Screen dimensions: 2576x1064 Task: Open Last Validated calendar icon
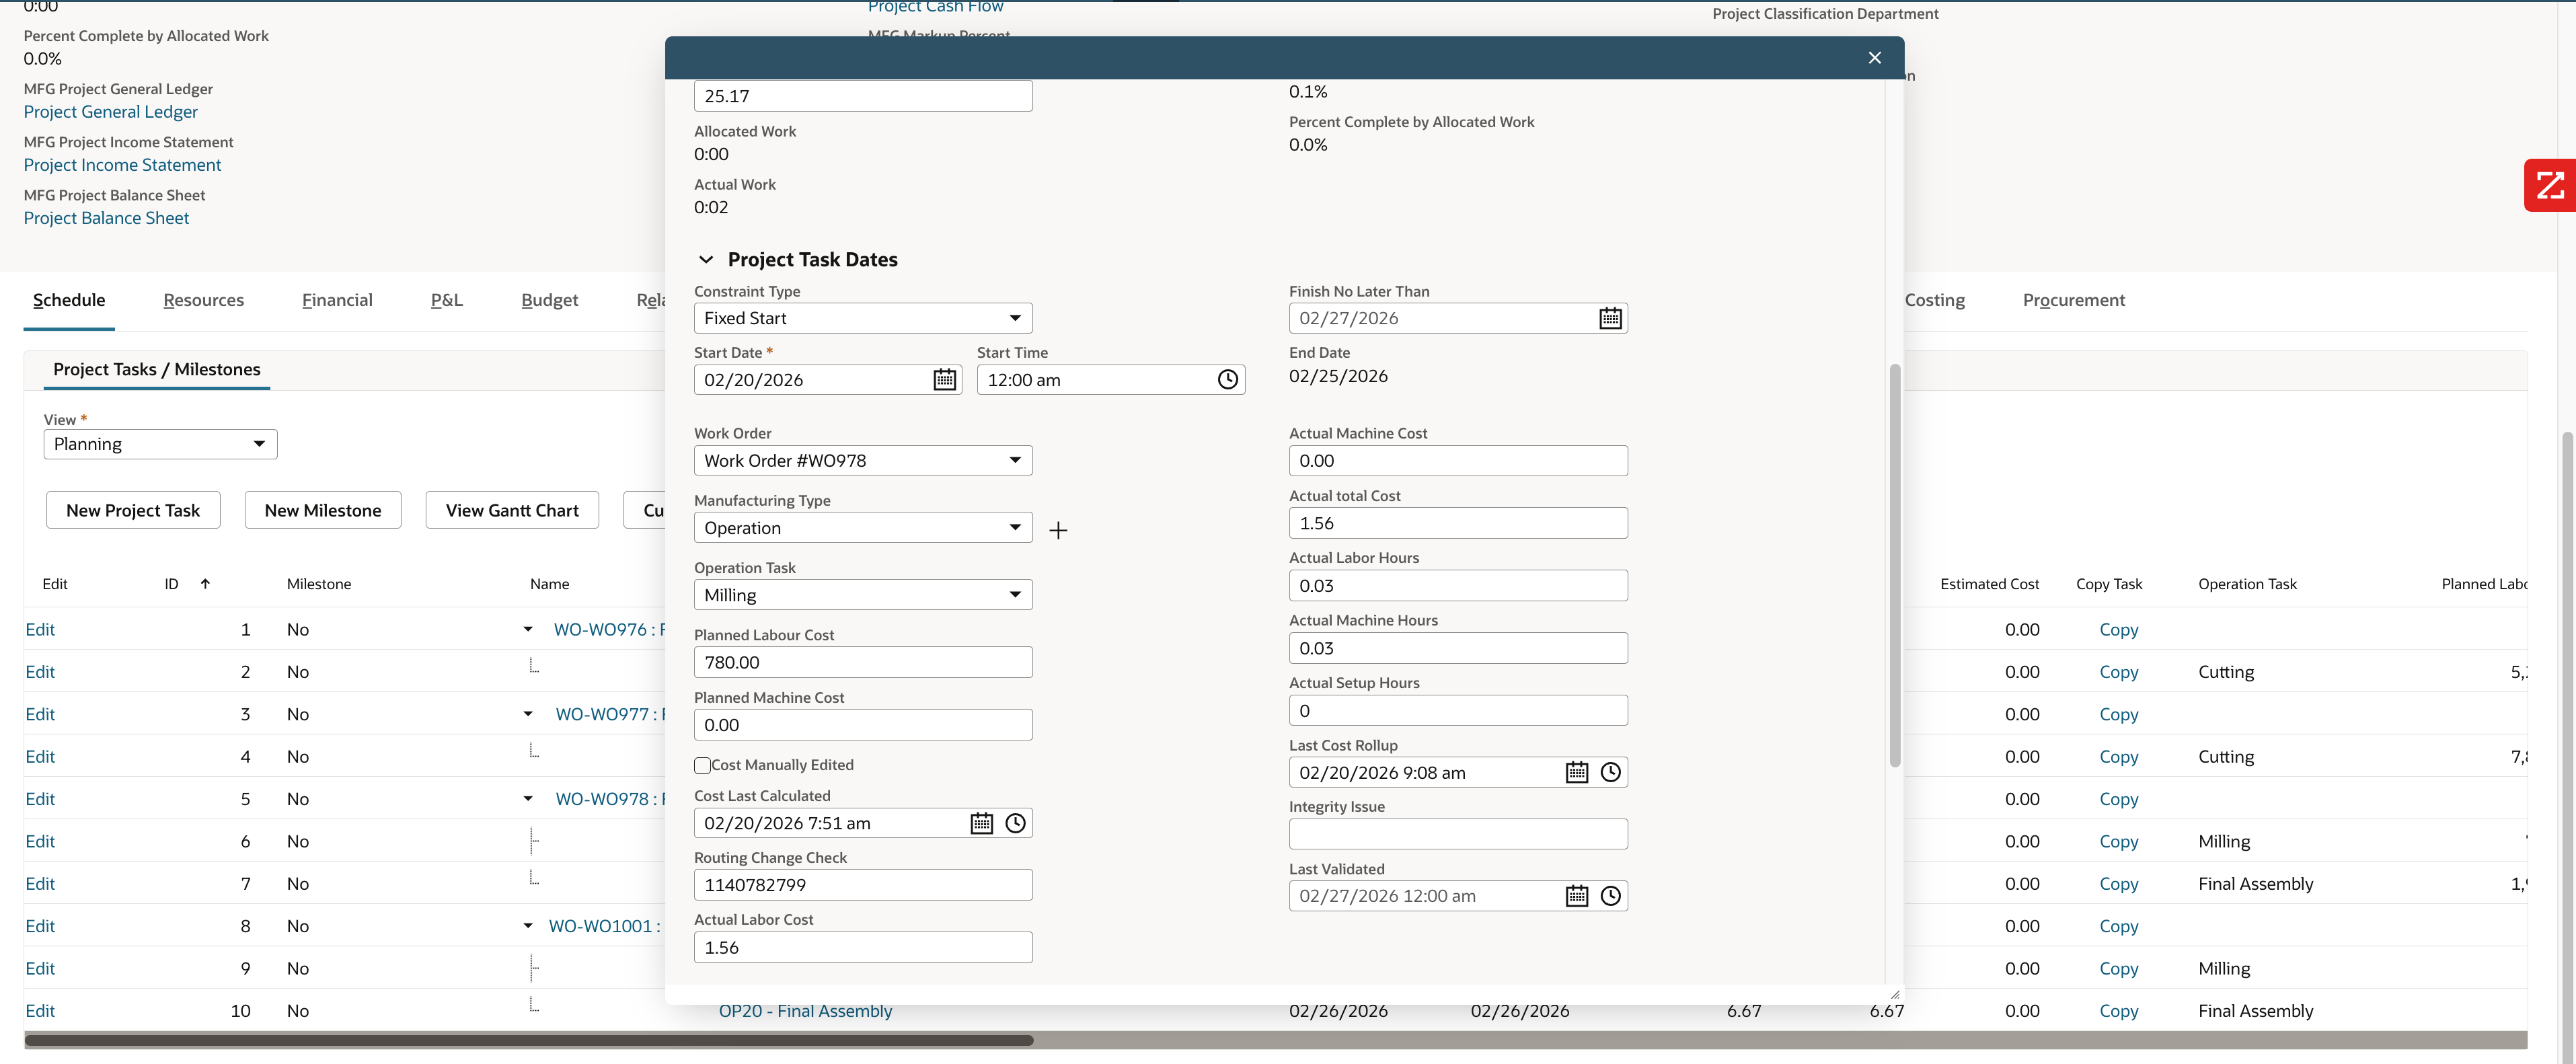[x=1576, y=896]
